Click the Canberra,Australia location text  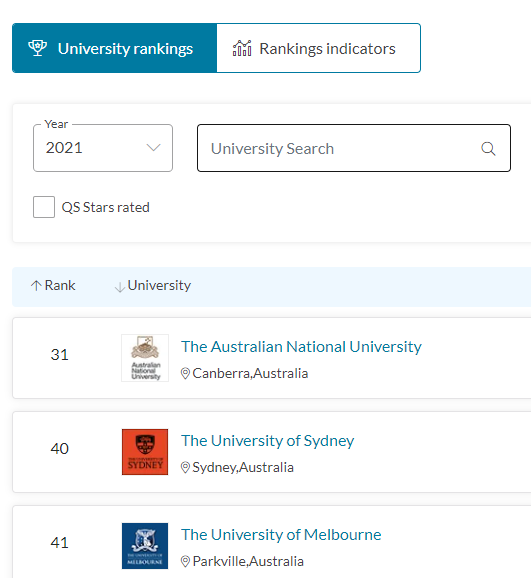click(x=250, y=373)
